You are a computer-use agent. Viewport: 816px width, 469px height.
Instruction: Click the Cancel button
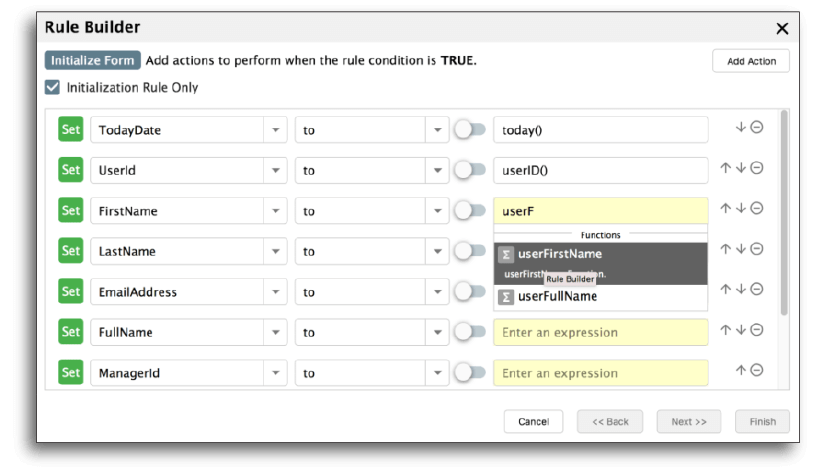pos(533,421)
